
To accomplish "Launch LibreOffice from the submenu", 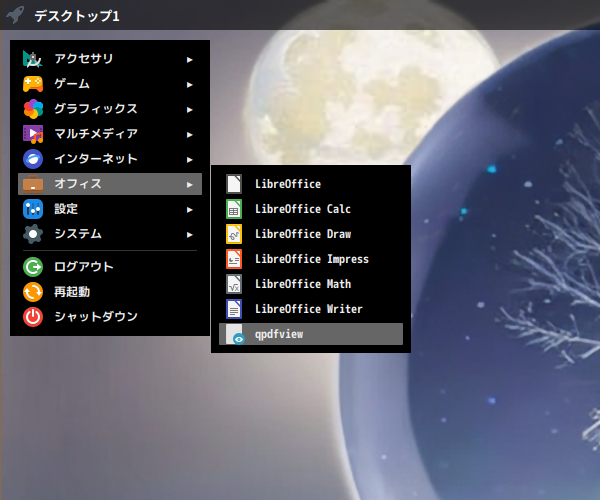I will pos(311,184).
